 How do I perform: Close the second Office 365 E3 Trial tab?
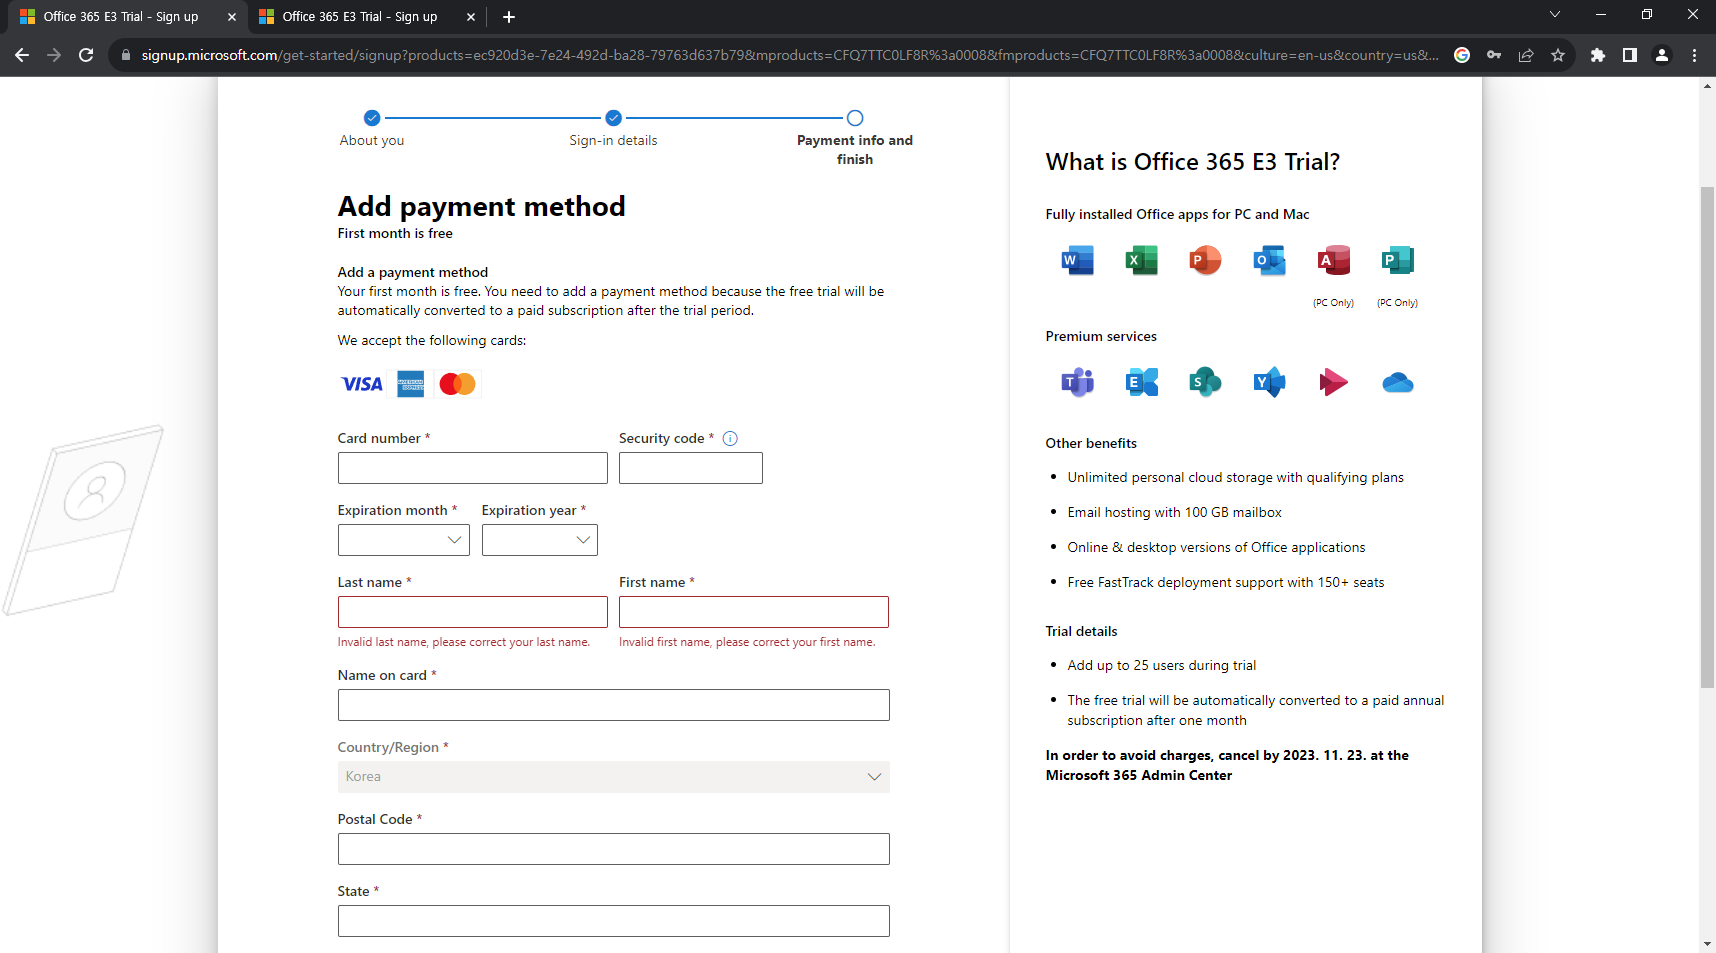coord(471,17)
